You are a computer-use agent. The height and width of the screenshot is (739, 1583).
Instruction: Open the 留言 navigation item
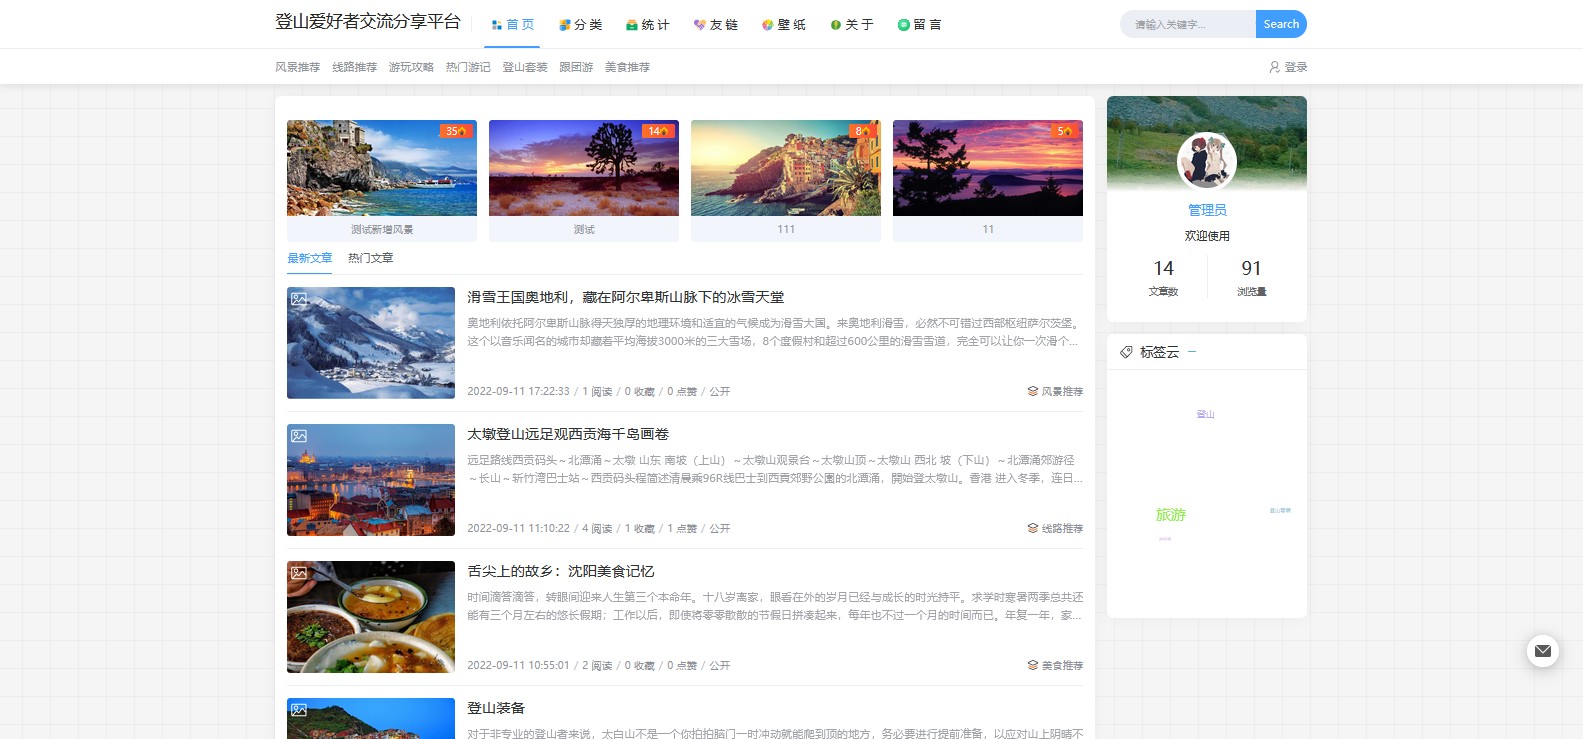pyautogui.click(x=919, y=25)
